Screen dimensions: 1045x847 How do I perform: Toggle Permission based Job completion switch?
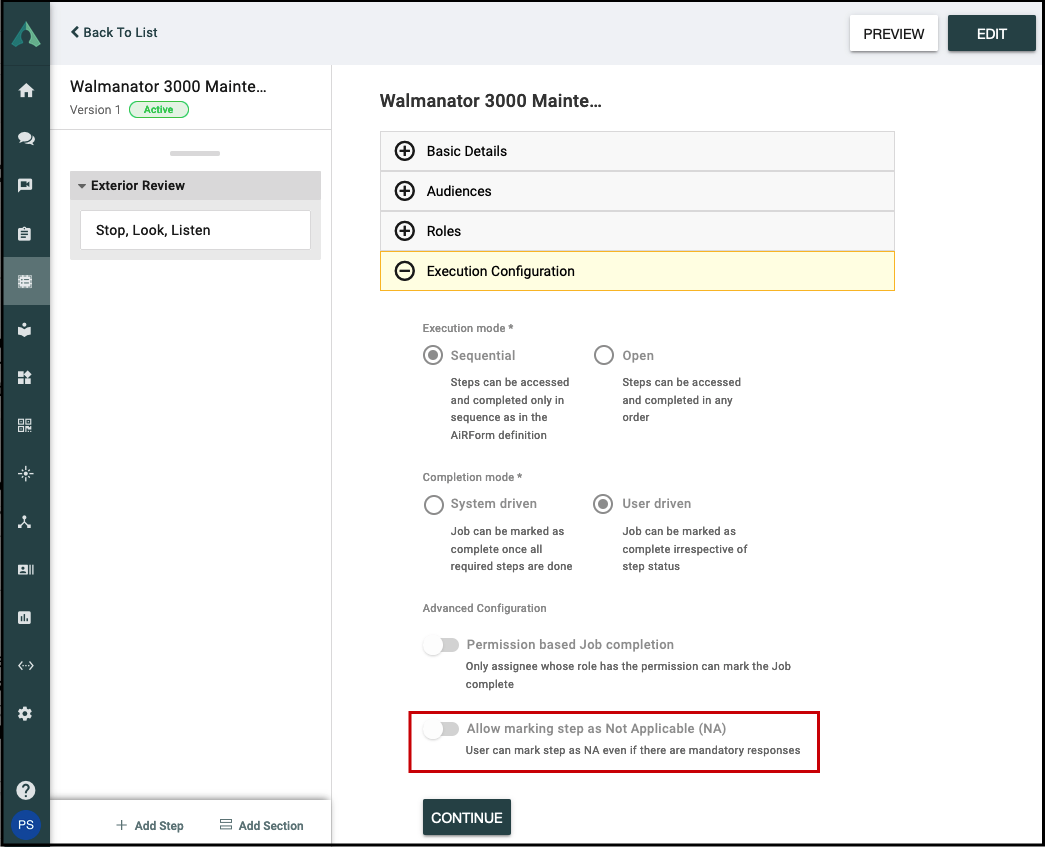pyautogui.click(x=441, y=645)
